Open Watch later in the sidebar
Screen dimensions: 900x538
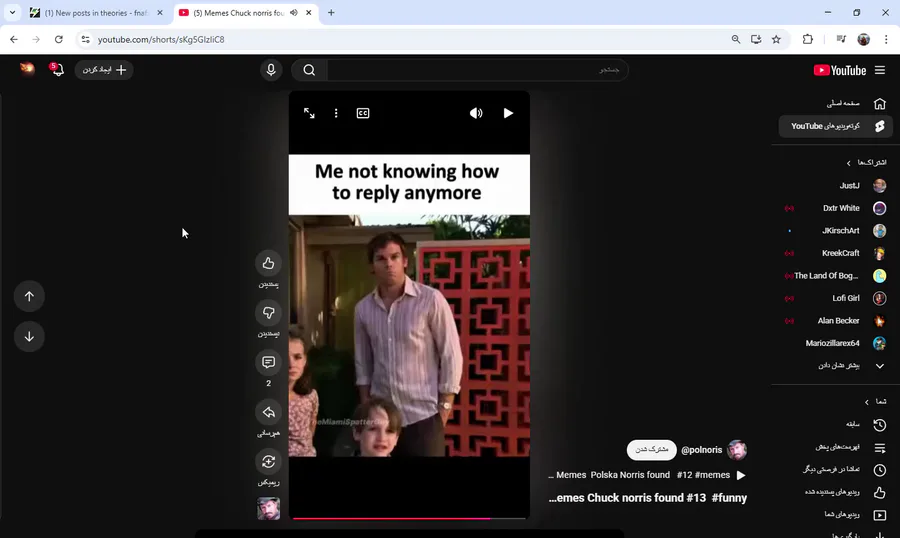(835, 470)
